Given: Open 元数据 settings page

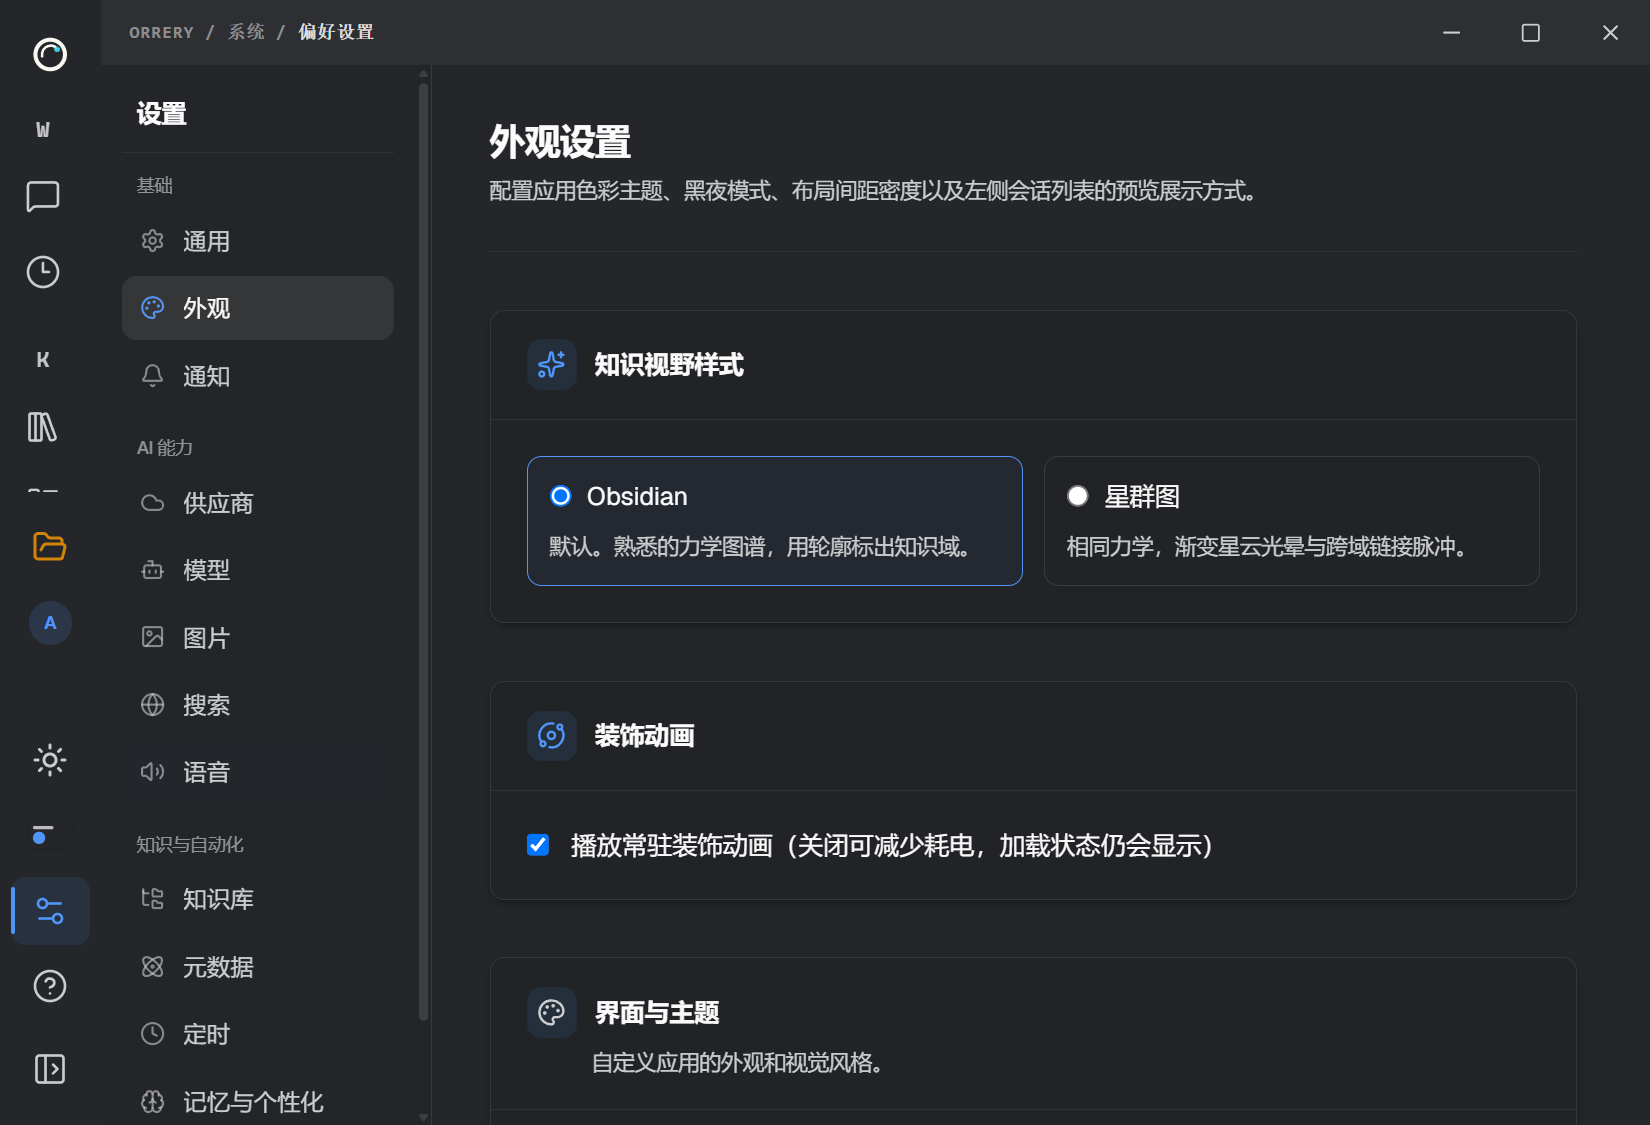Looking at the screenshot, I should click(258, 967).
